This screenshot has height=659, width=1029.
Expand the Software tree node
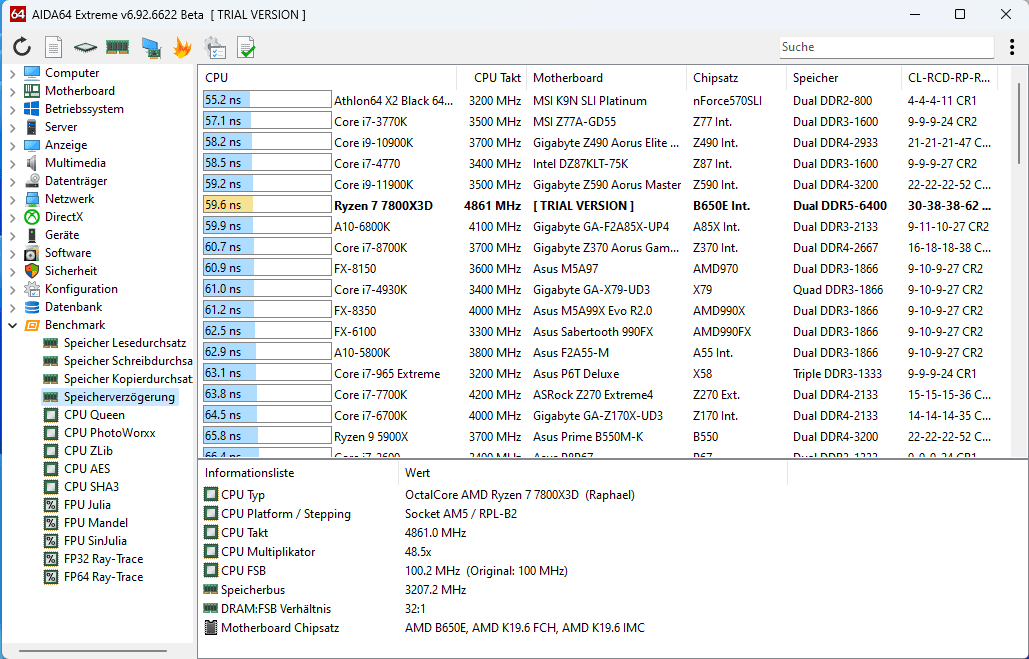tap(12, 253)
